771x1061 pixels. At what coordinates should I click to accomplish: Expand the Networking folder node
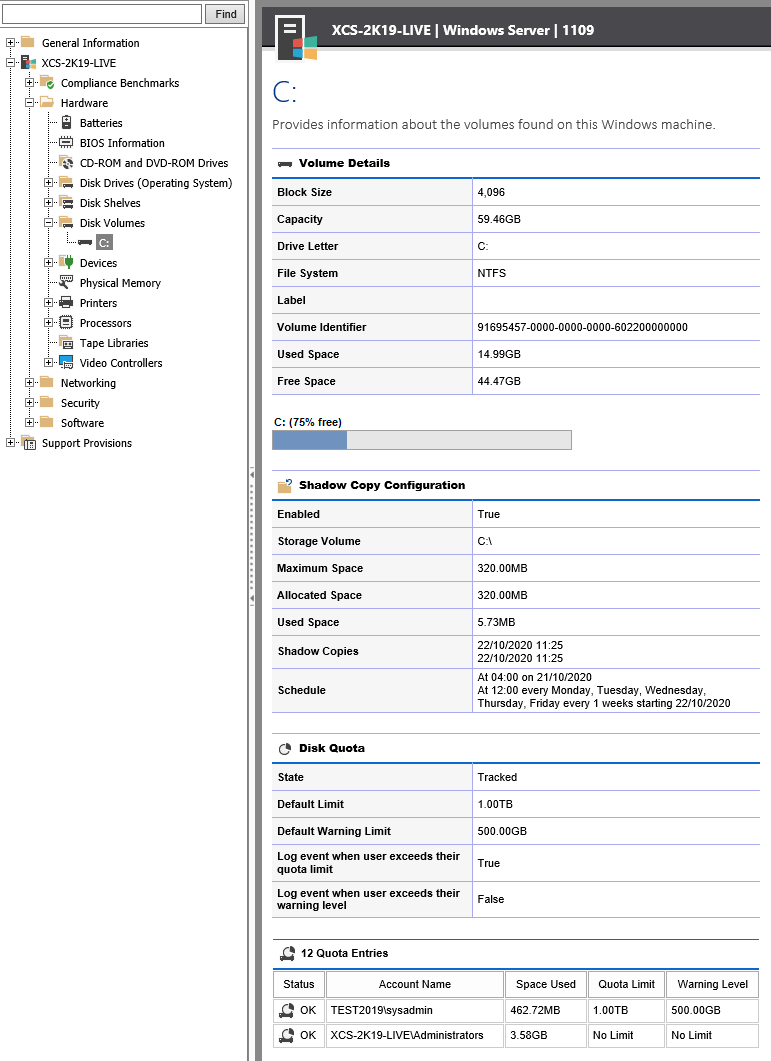click(x=30, y=383)
